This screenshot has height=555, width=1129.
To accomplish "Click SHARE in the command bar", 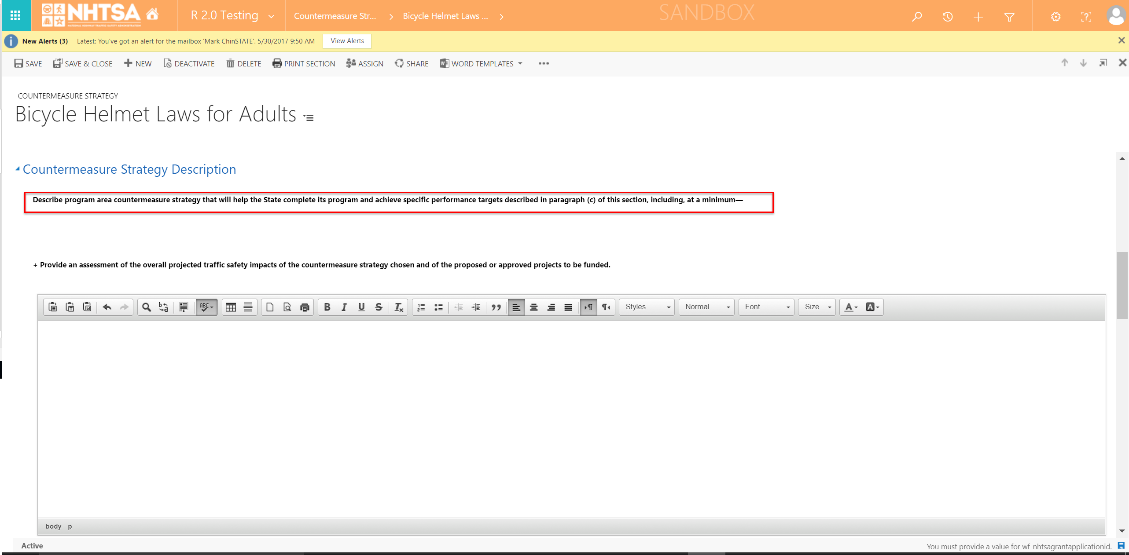I will 411,63.
